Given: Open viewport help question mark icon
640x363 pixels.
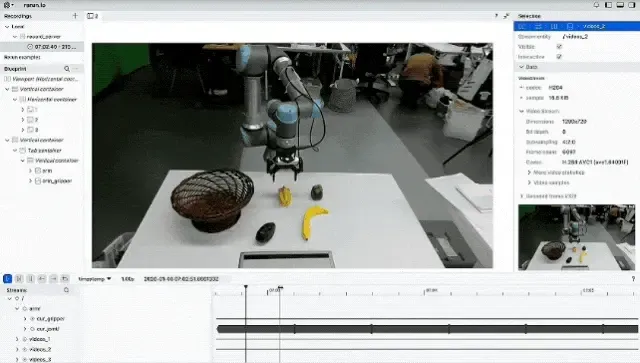Looking at the screenshot, I should tap(496, 16).
